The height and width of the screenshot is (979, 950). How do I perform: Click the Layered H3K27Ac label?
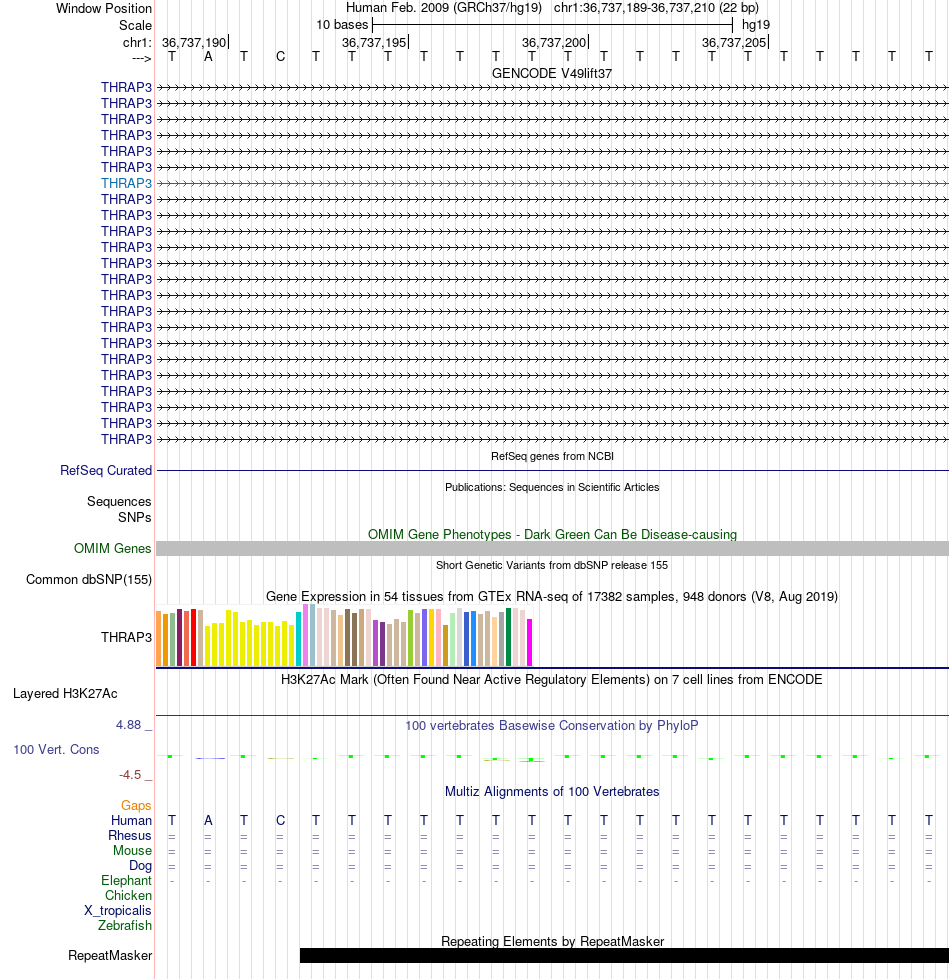point(65,694)
